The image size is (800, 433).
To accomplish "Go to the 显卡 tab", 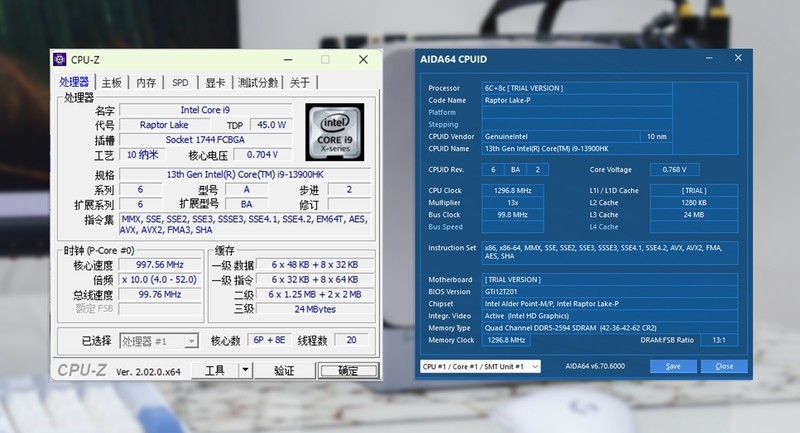I will (x=215, y=83).
